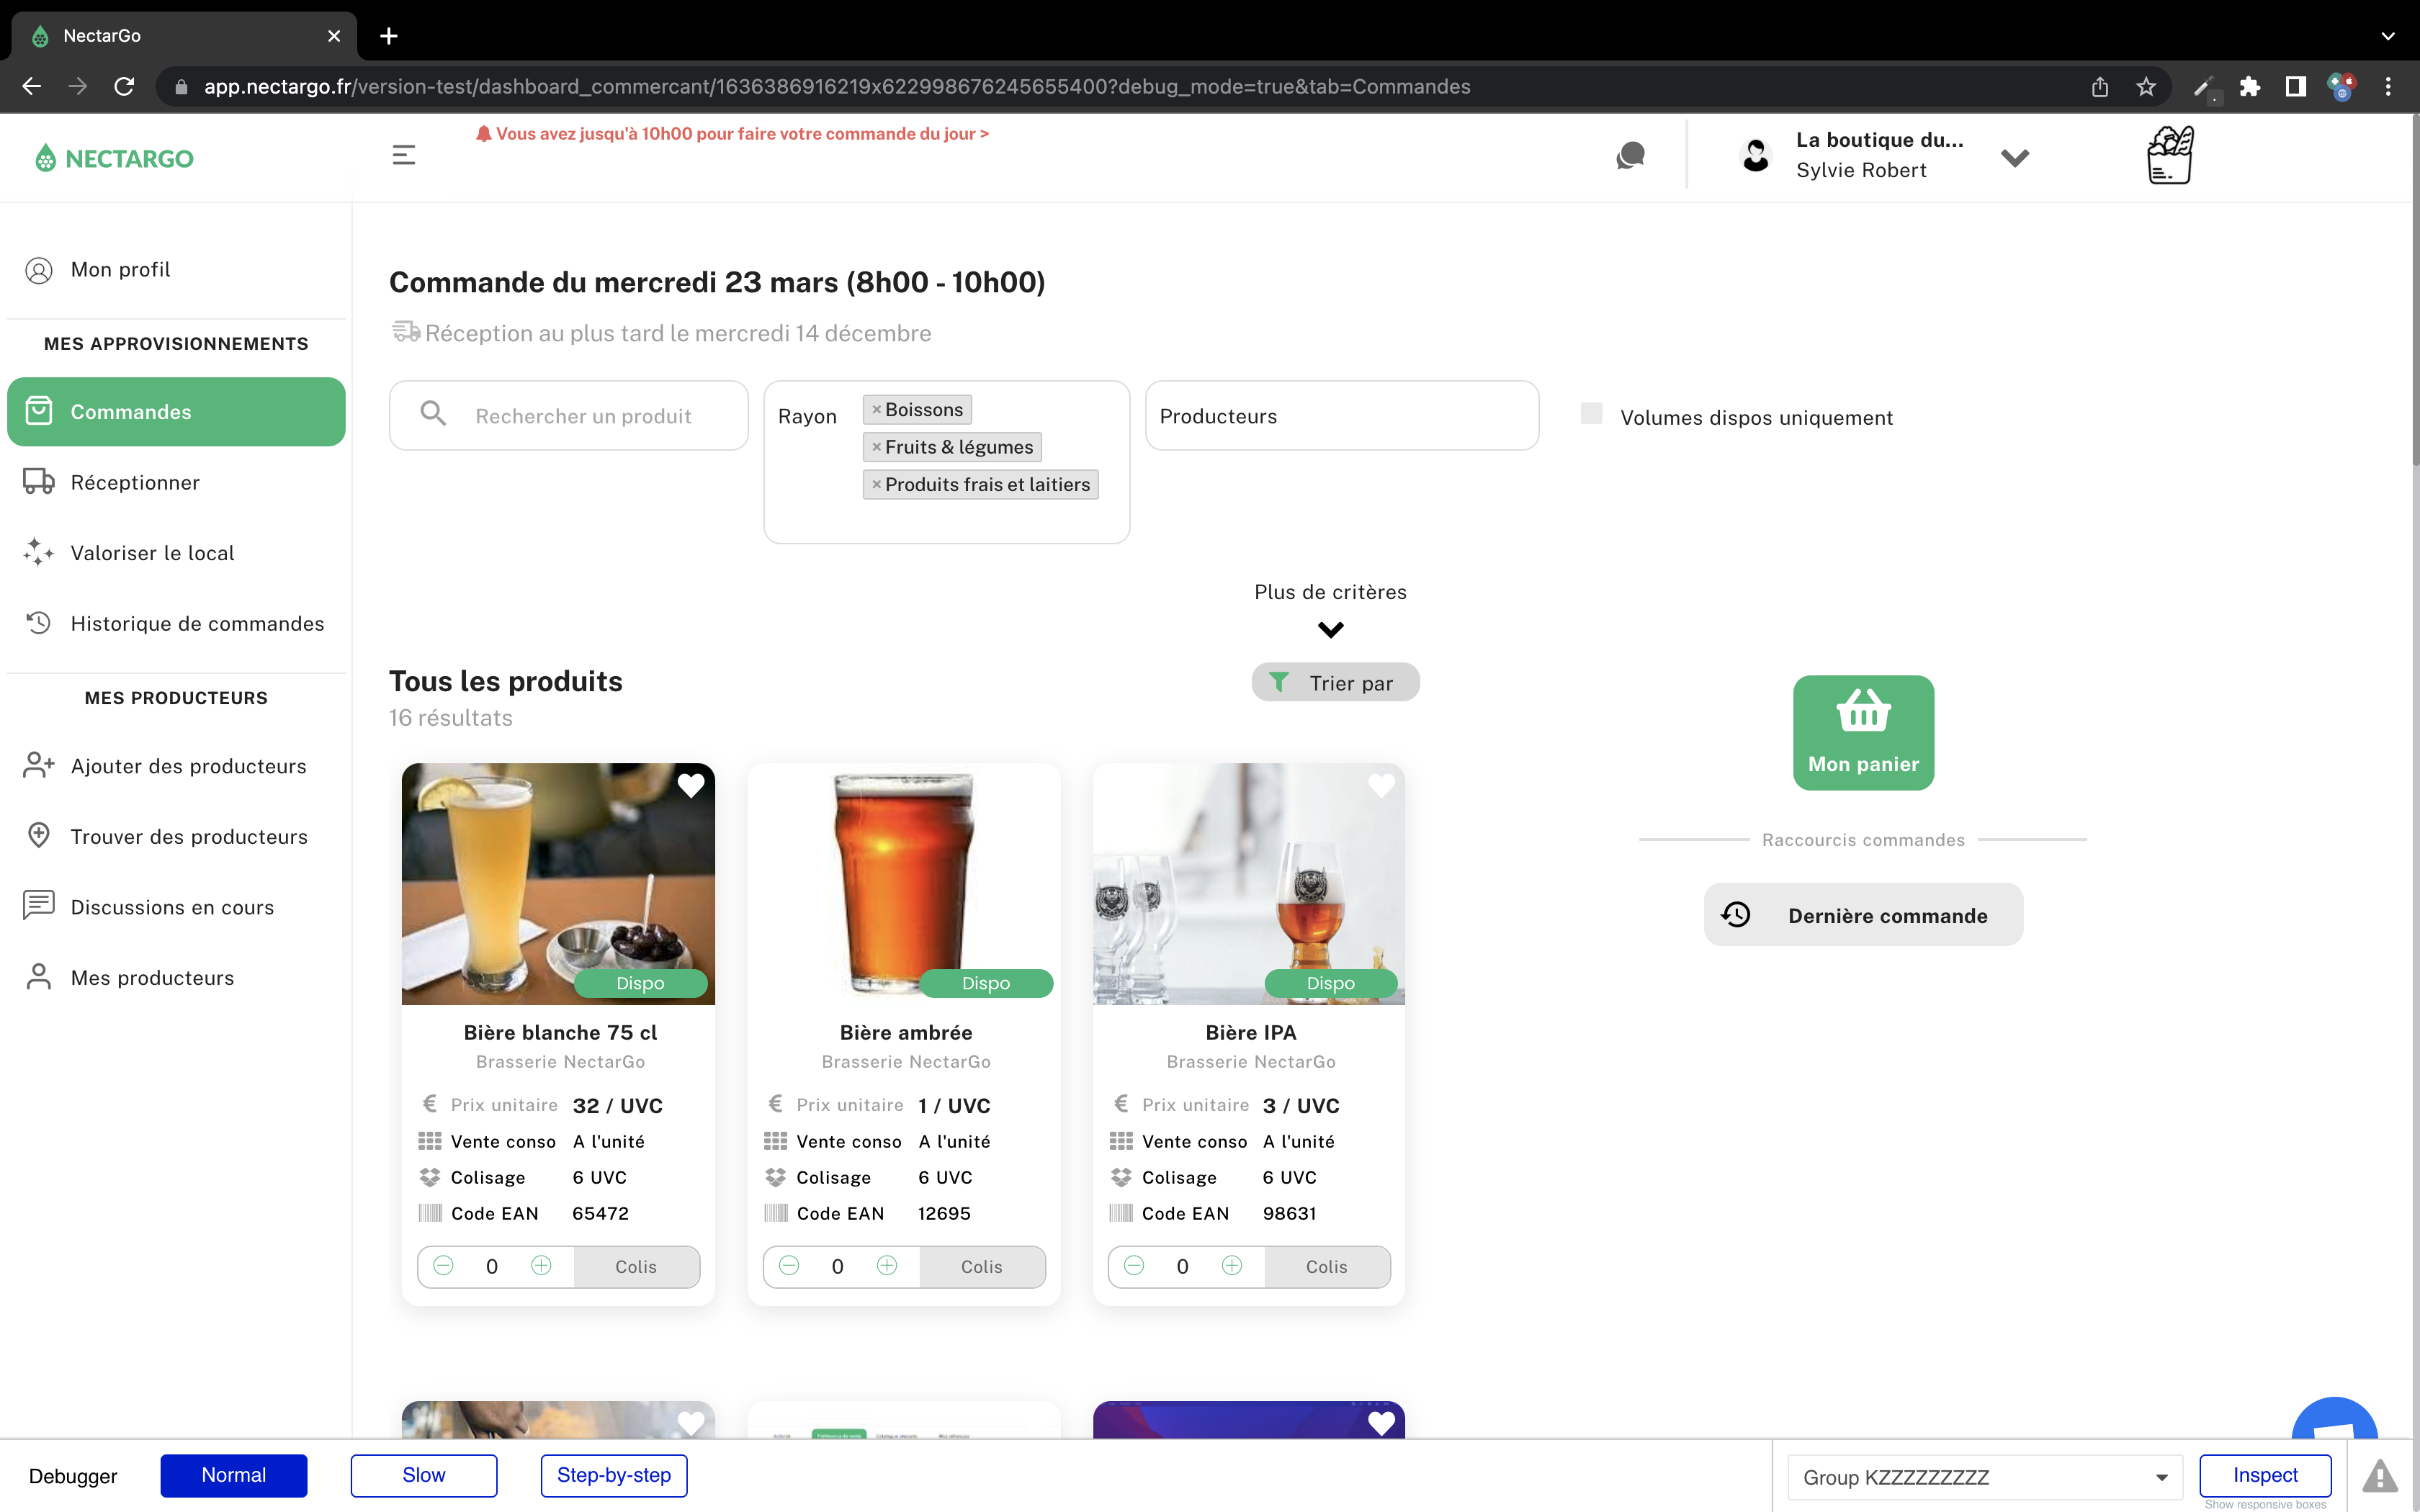Open the Producteurs filter dropdown
Viewport: 2420px width, 1512px height.
point(1341,416)
